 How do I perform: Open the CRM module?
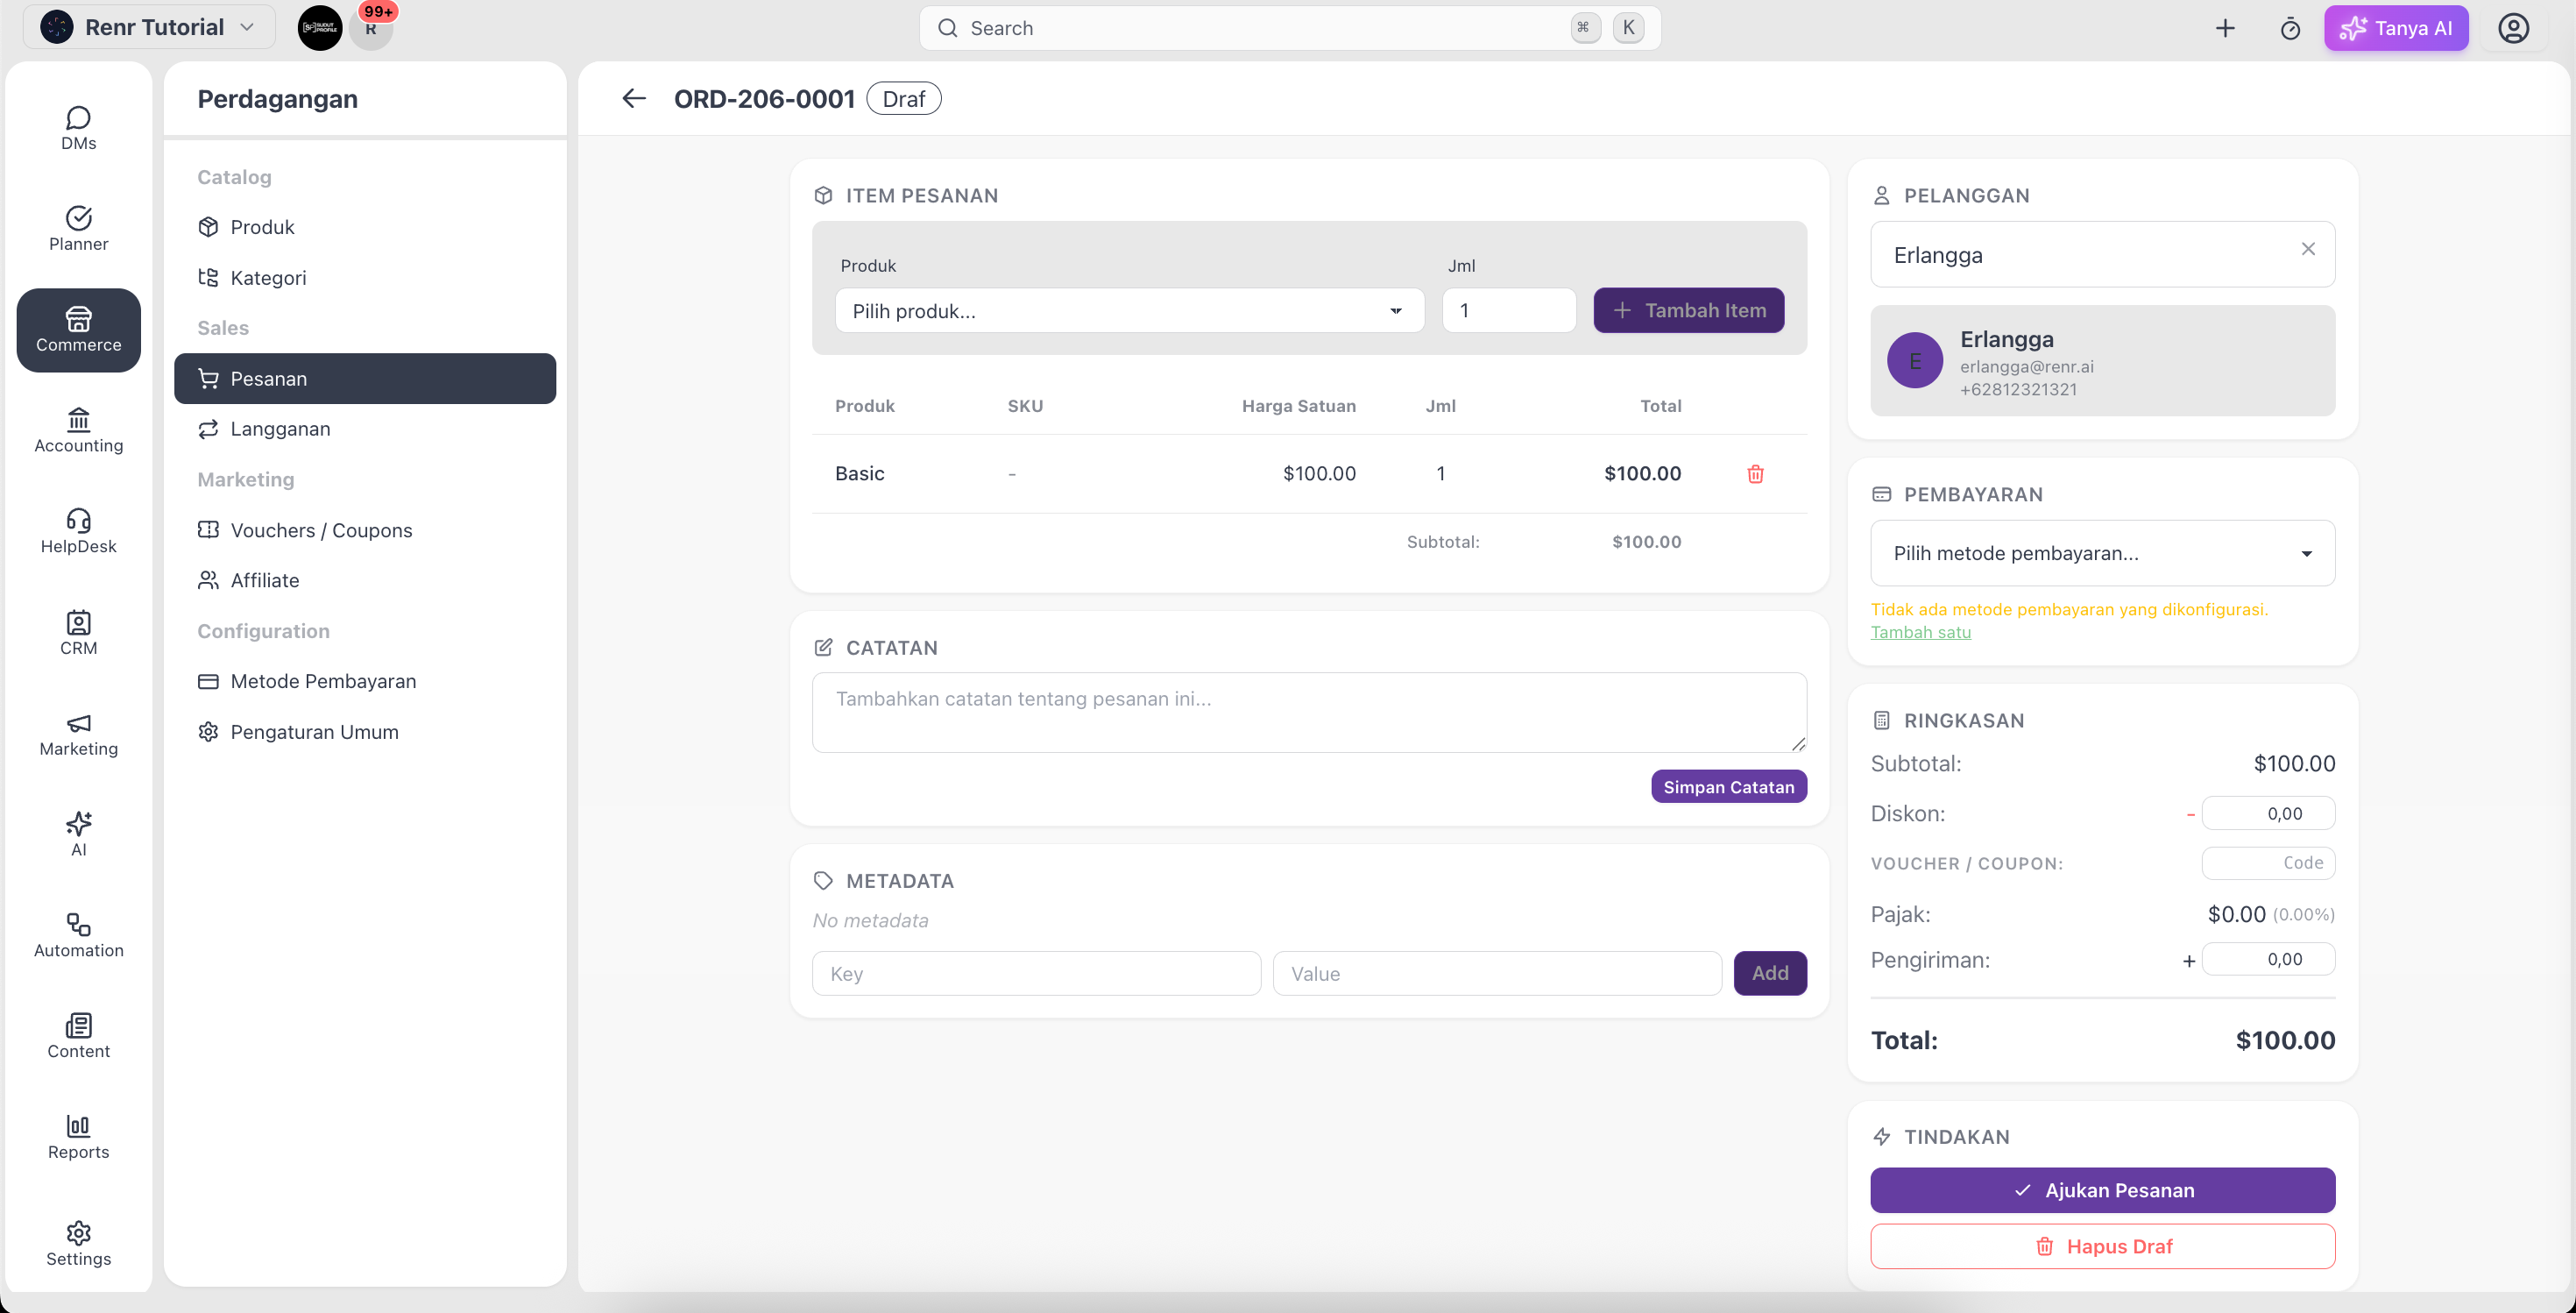[x=78, y=633]
